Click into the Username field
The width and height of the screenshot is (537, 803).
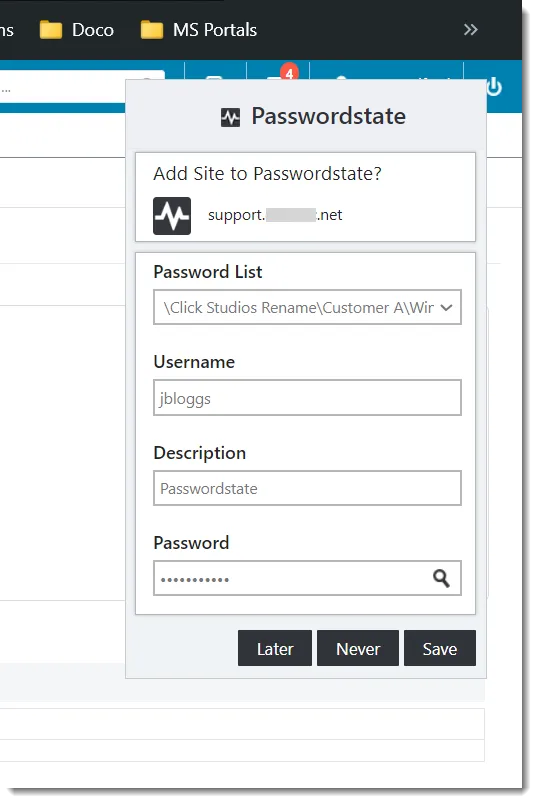(x=307, y=397)
